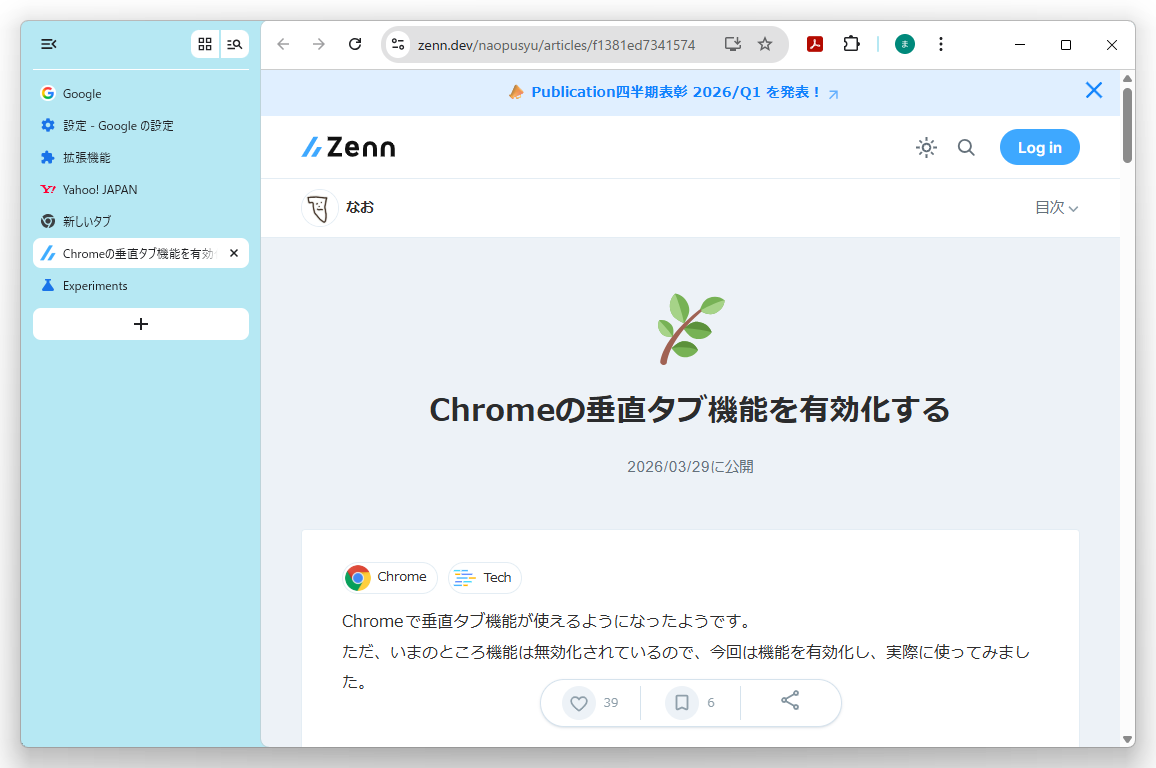Image resolution: width=1156 pixels, height=768 pixels.
Task: Click the Log in button
Action: pos(1039,147)
